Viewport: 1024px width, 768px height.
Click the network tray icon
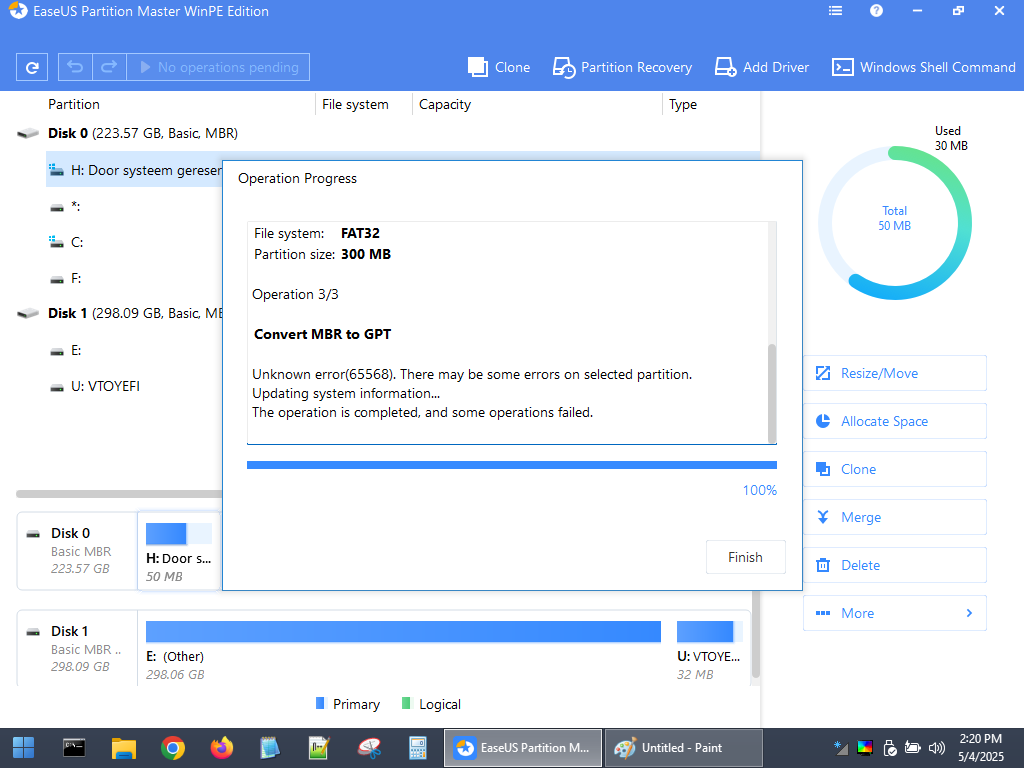(x=840, y=748)
